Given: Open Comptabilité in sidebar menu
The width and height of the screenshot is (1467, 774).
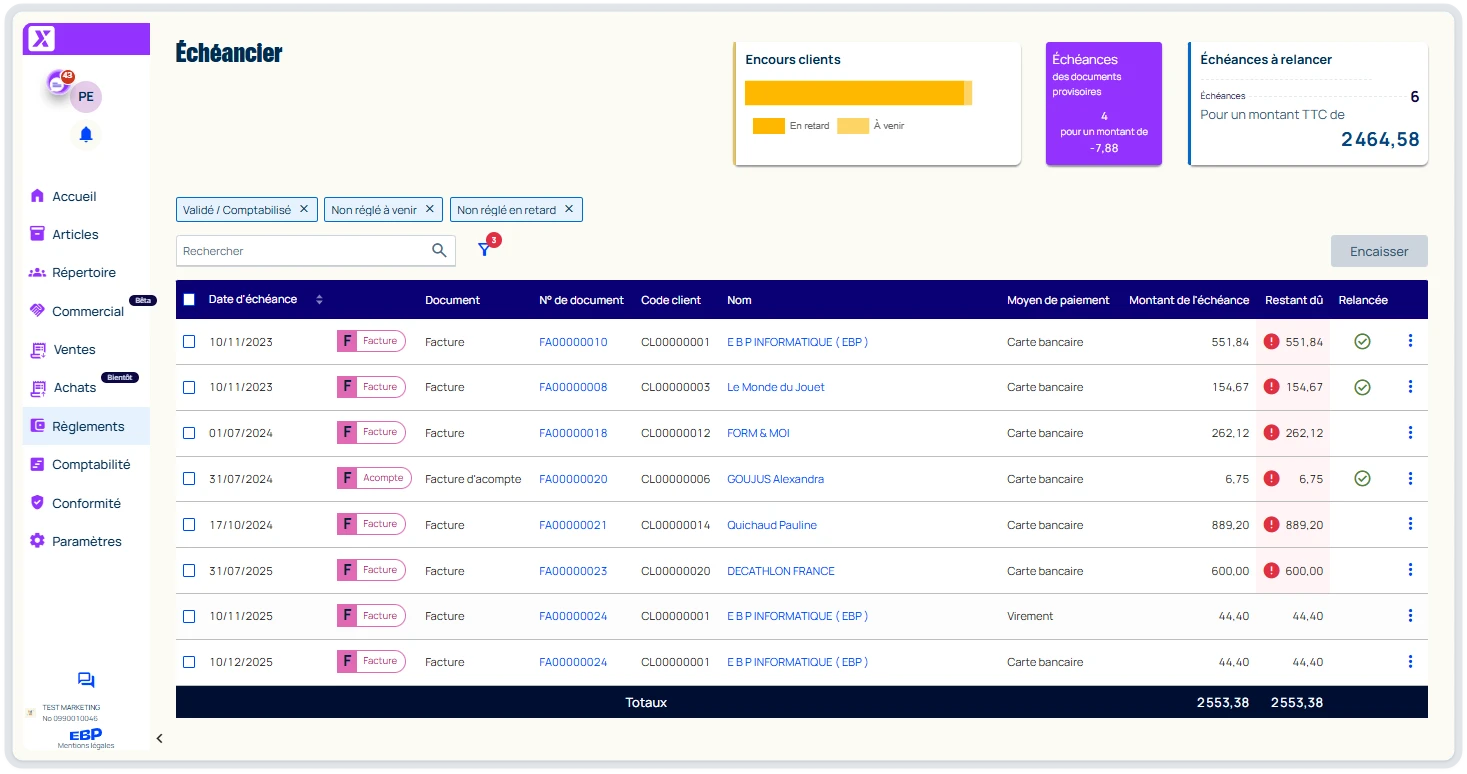Looking at the screenshot, I should click(90, 465).
